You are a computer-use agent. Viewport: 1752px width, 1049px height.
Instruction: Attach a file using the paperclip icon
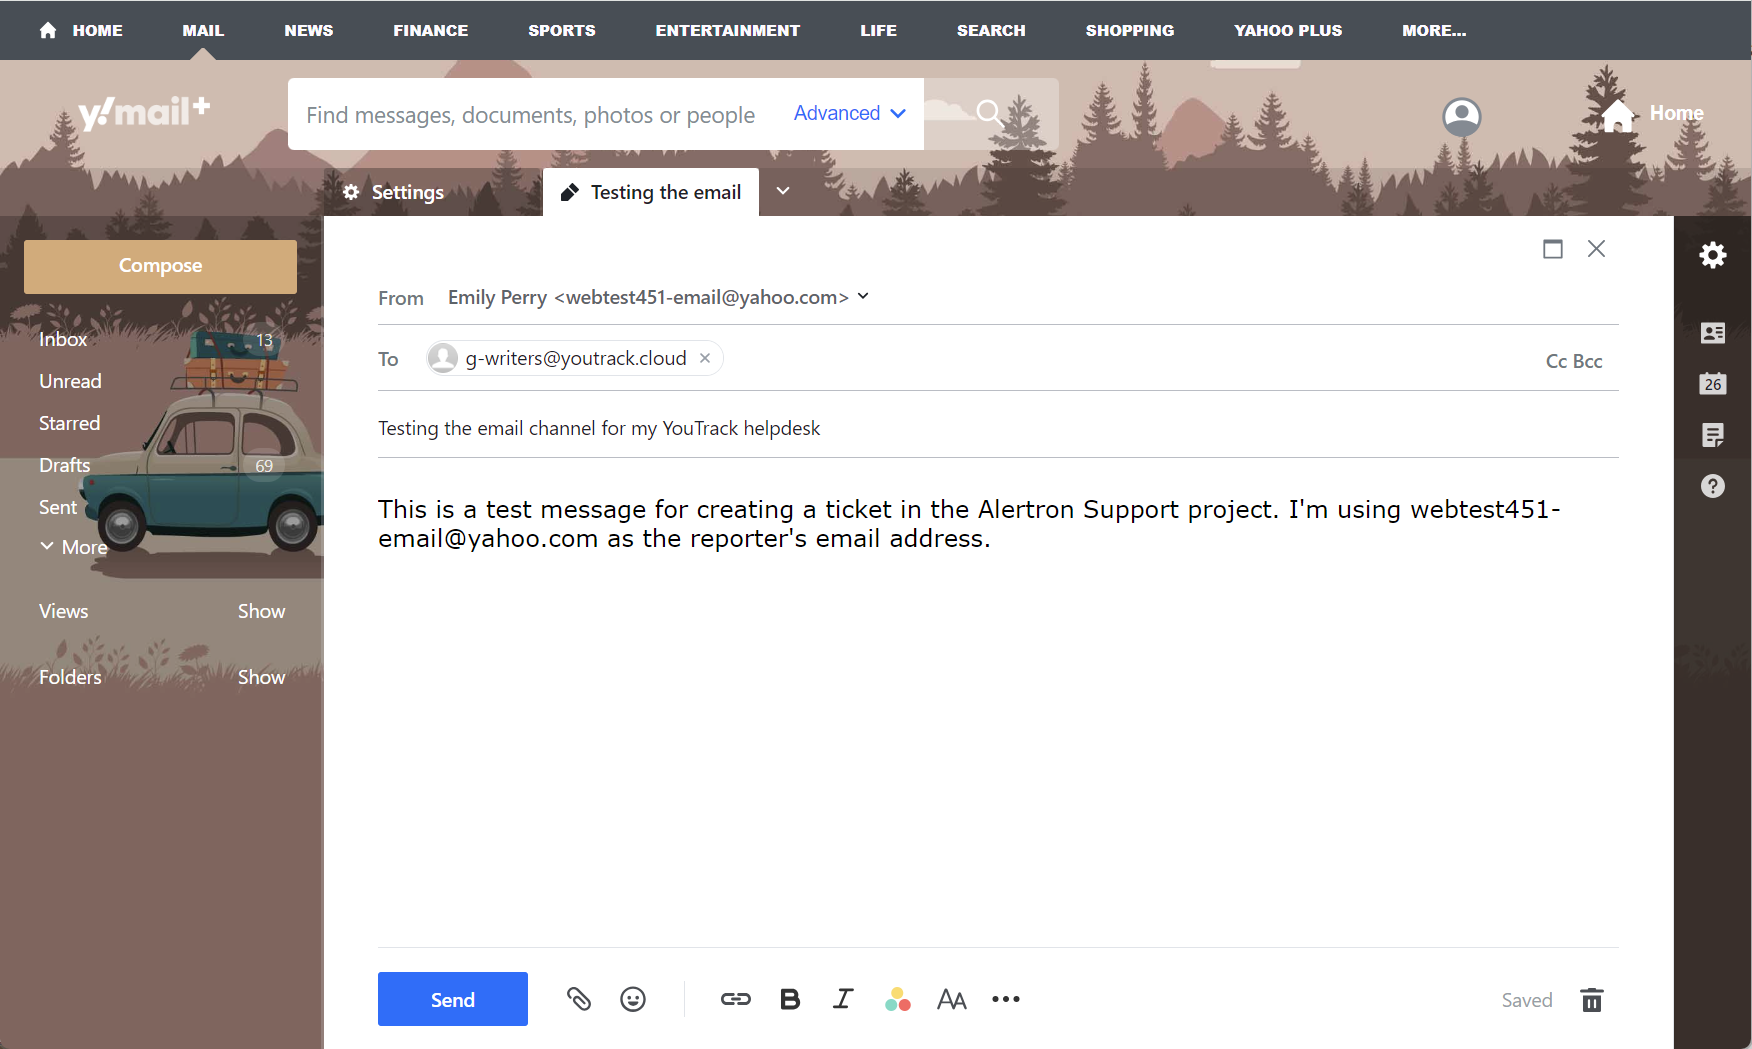[580, 999]
